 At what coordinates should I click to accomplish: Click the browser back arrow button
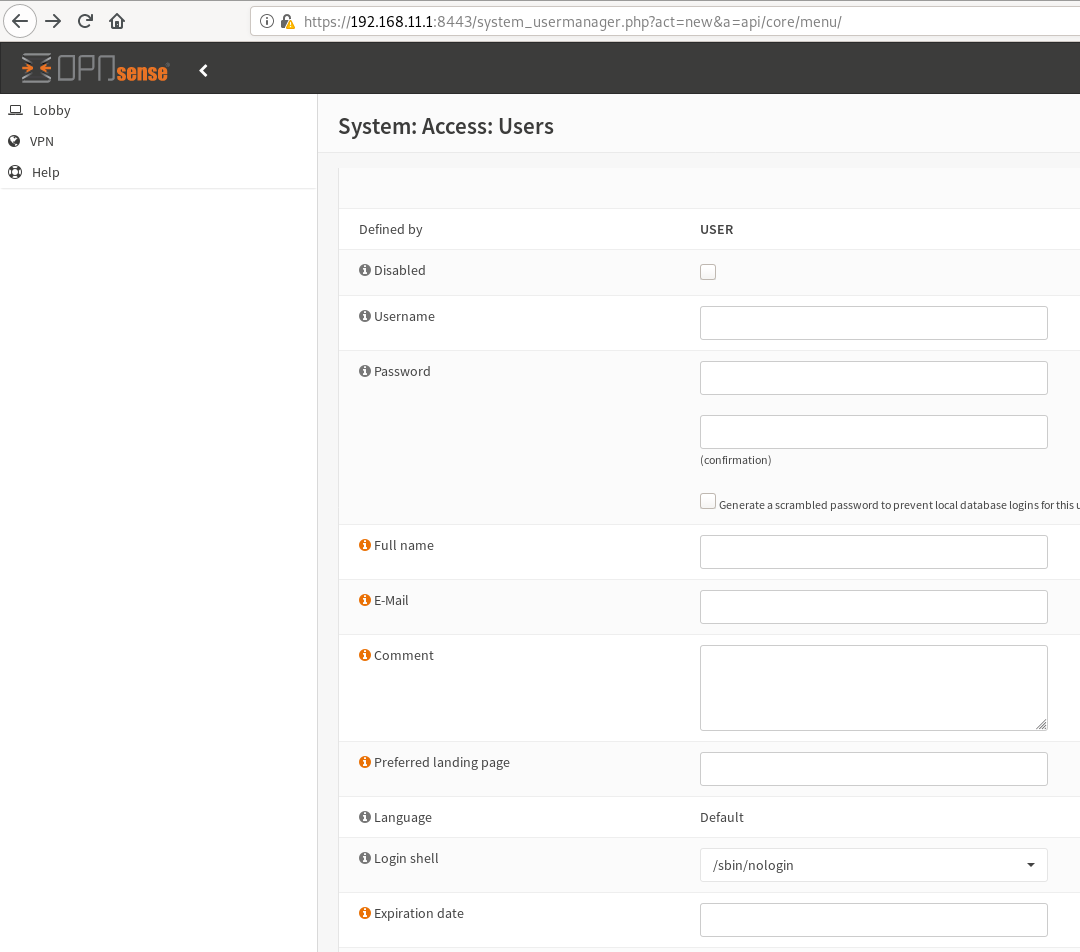coord(21,21)
